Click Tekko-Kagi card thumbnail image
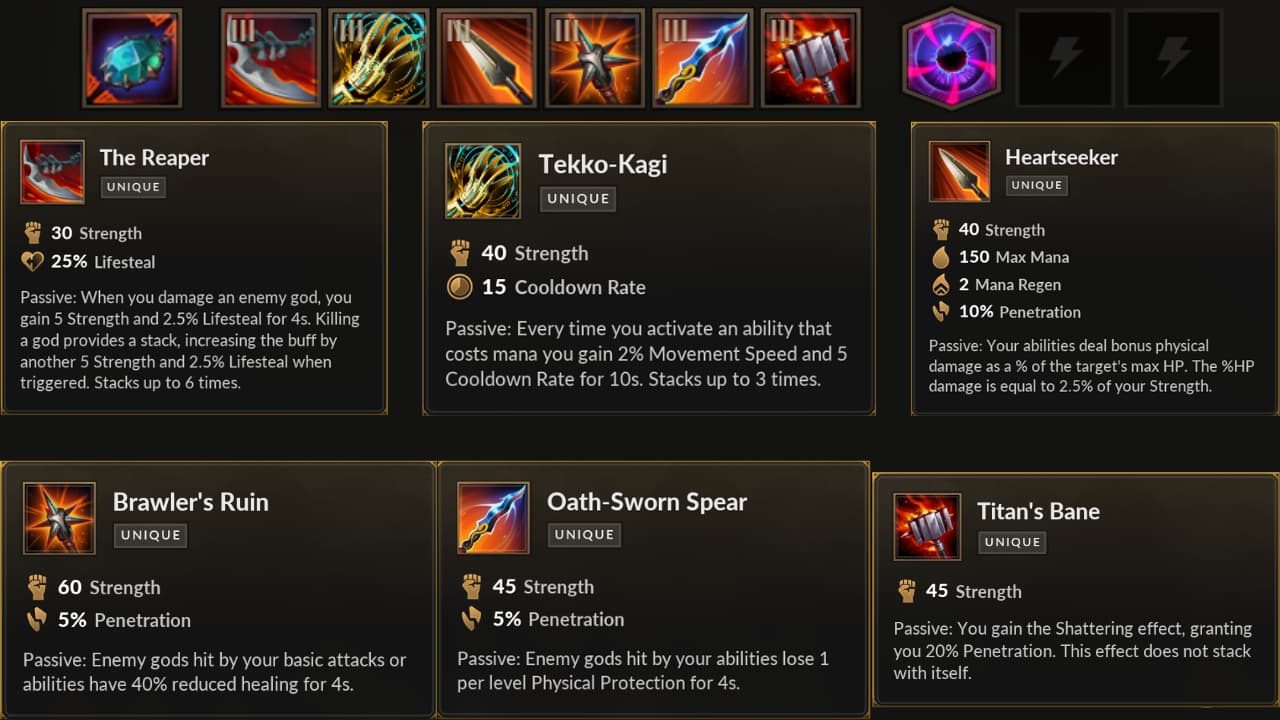This screenshot has width=1280, height=720. [483, 181]
